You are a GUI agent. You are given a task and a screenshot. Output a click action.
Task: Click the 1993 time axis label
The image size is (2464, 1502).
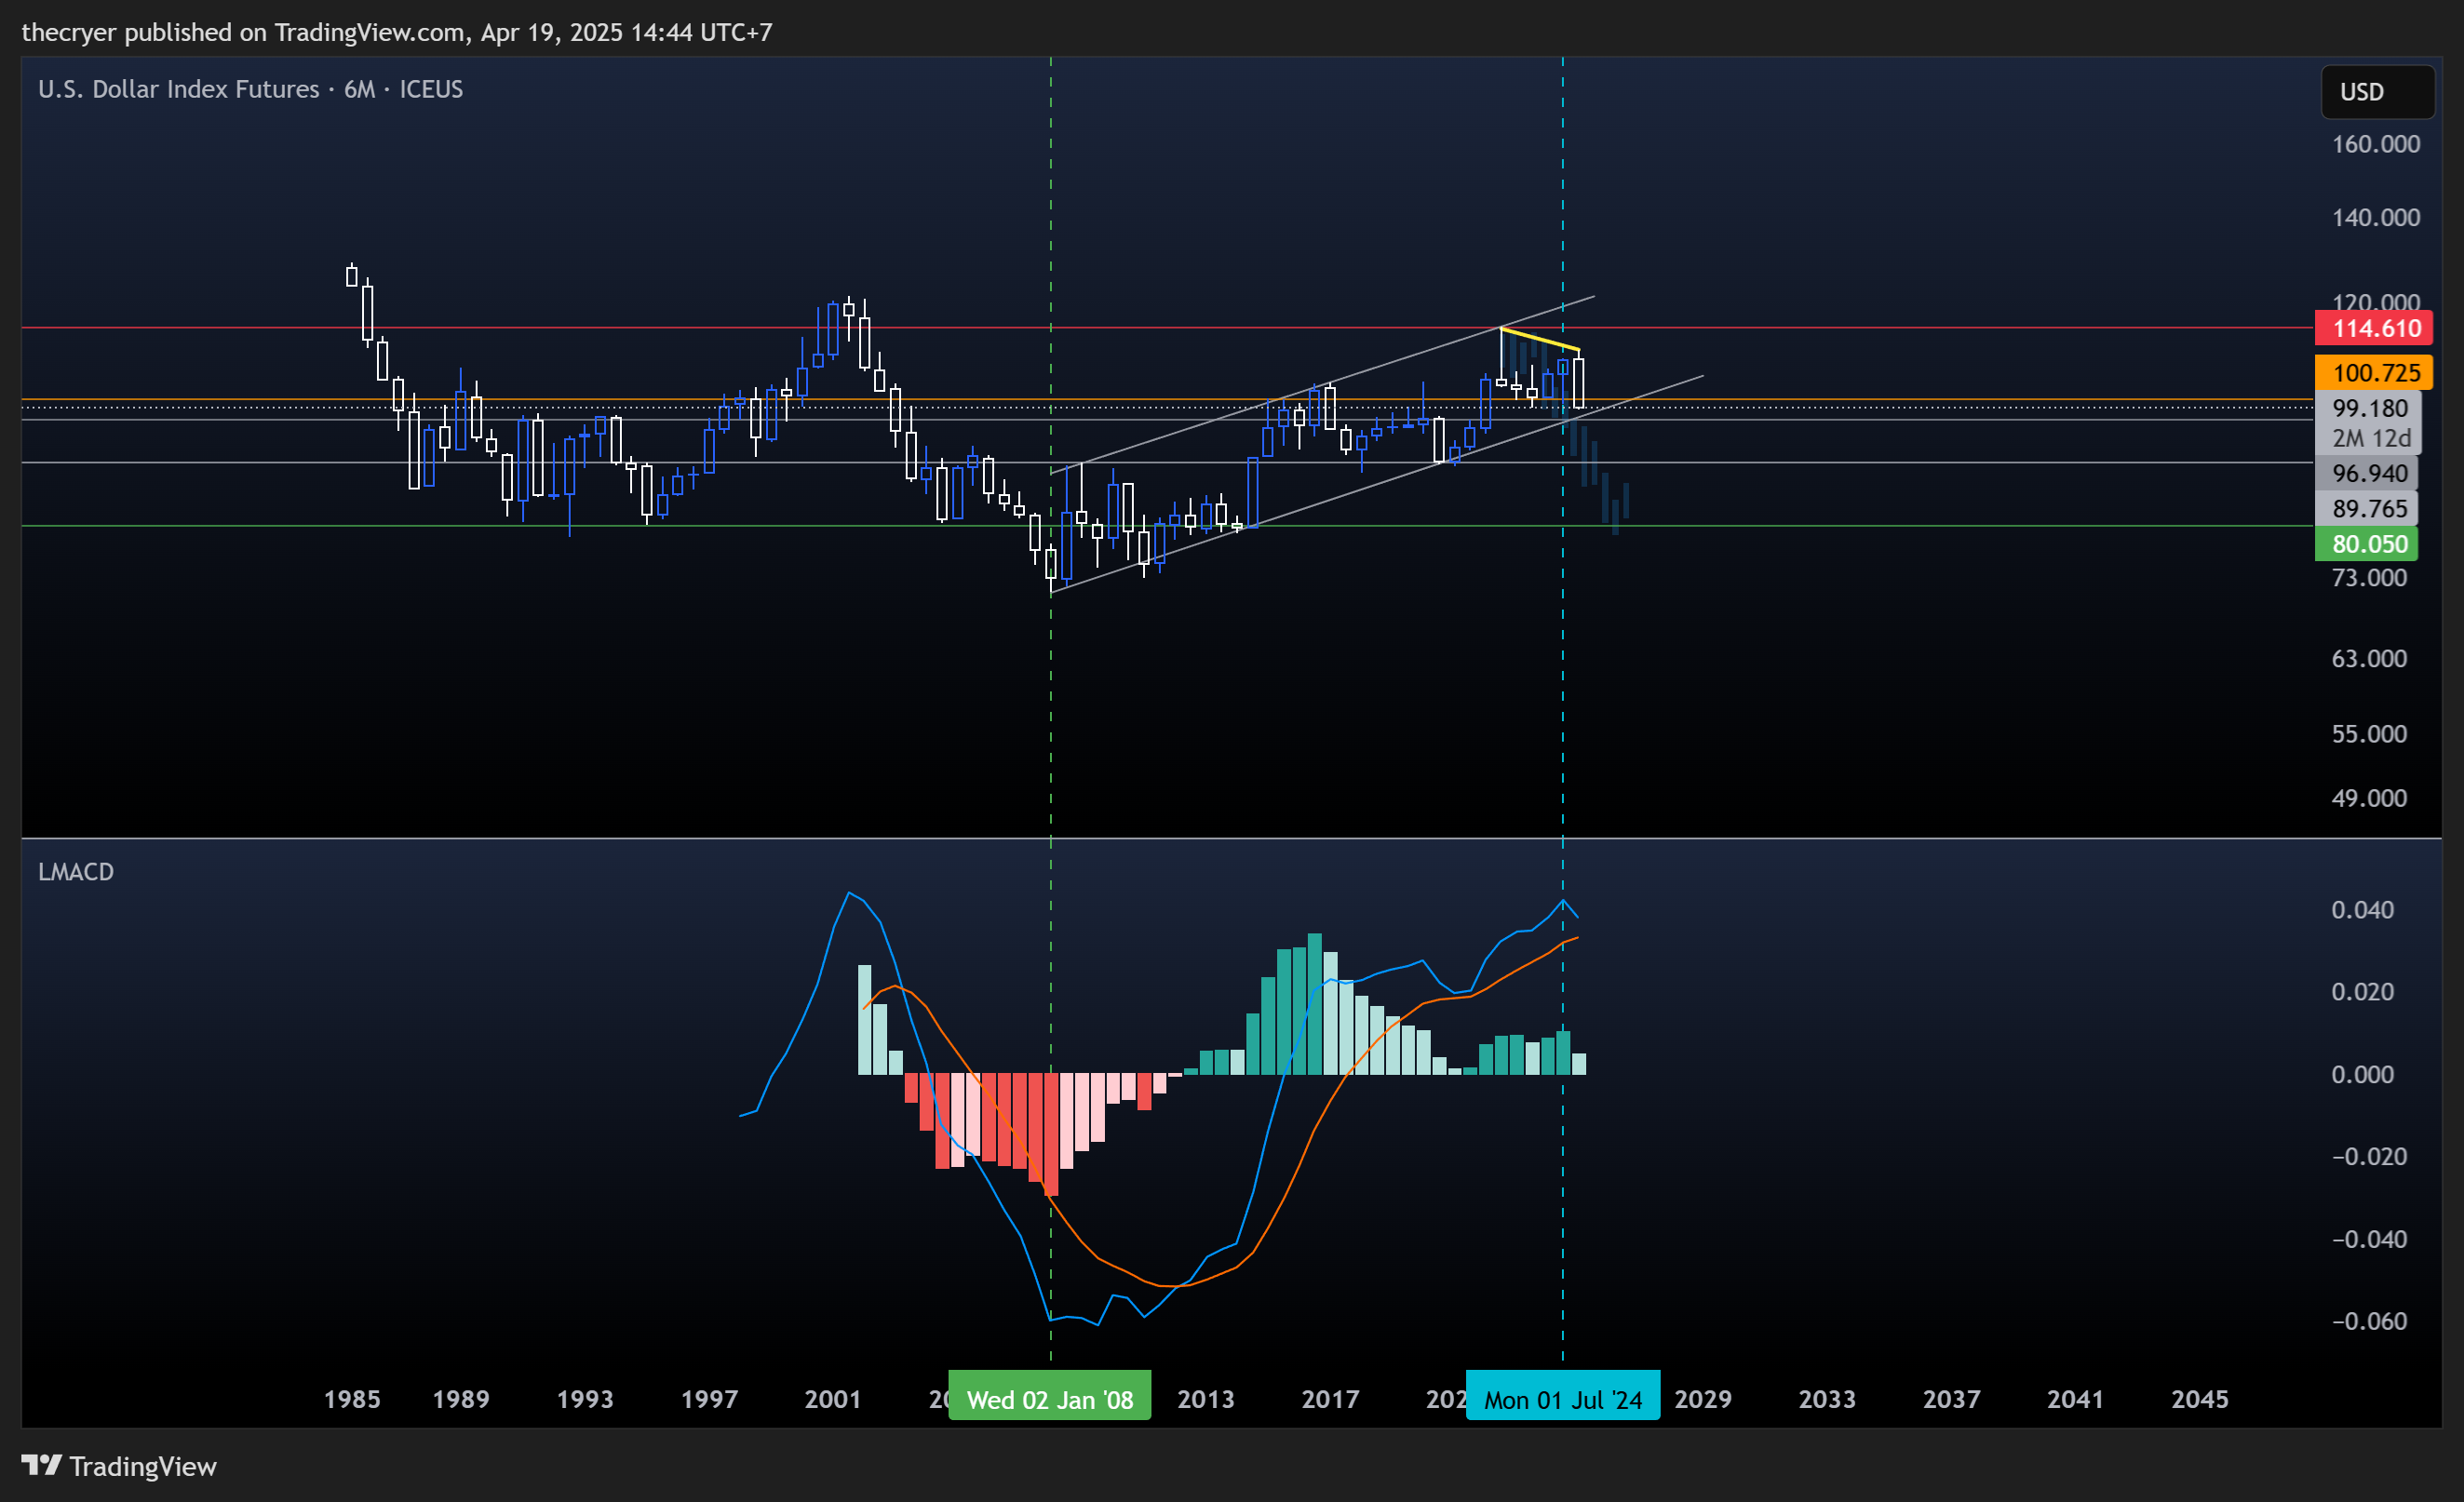tap(585, 1399)
